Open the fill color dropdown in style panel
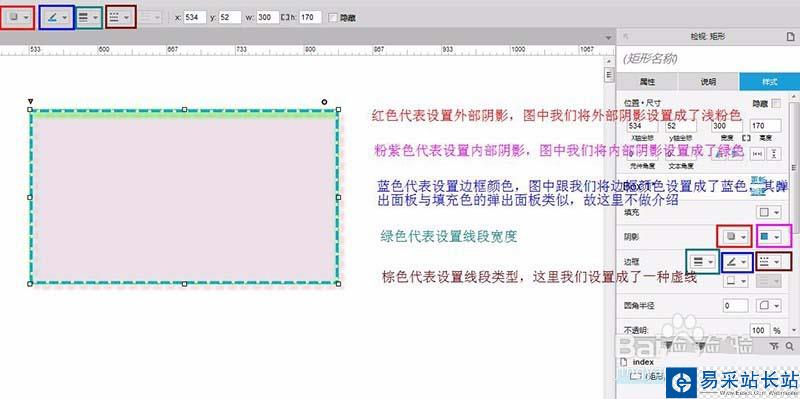The height and width of the screenshot is (399, 800). (768, 212)
